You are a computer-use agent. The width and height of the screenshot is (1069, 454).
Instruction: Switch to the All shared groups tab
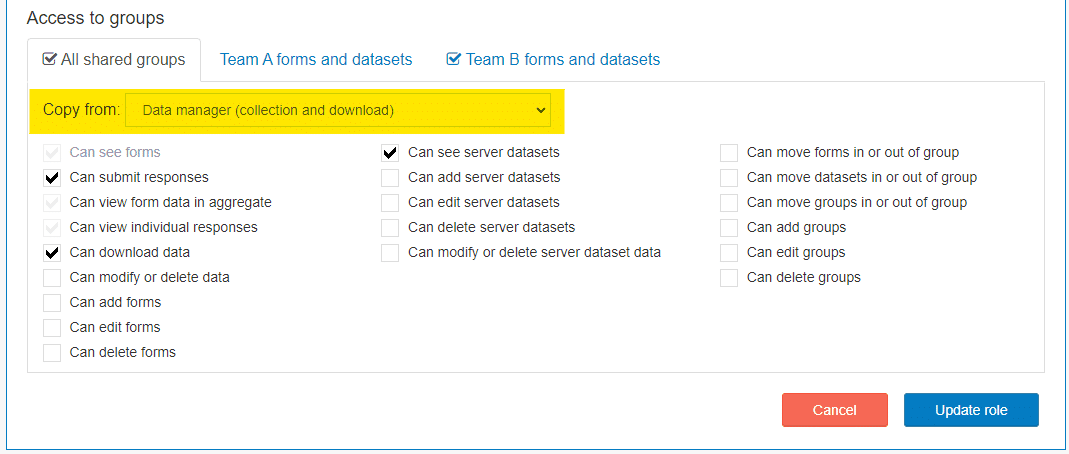pos(114,60)
